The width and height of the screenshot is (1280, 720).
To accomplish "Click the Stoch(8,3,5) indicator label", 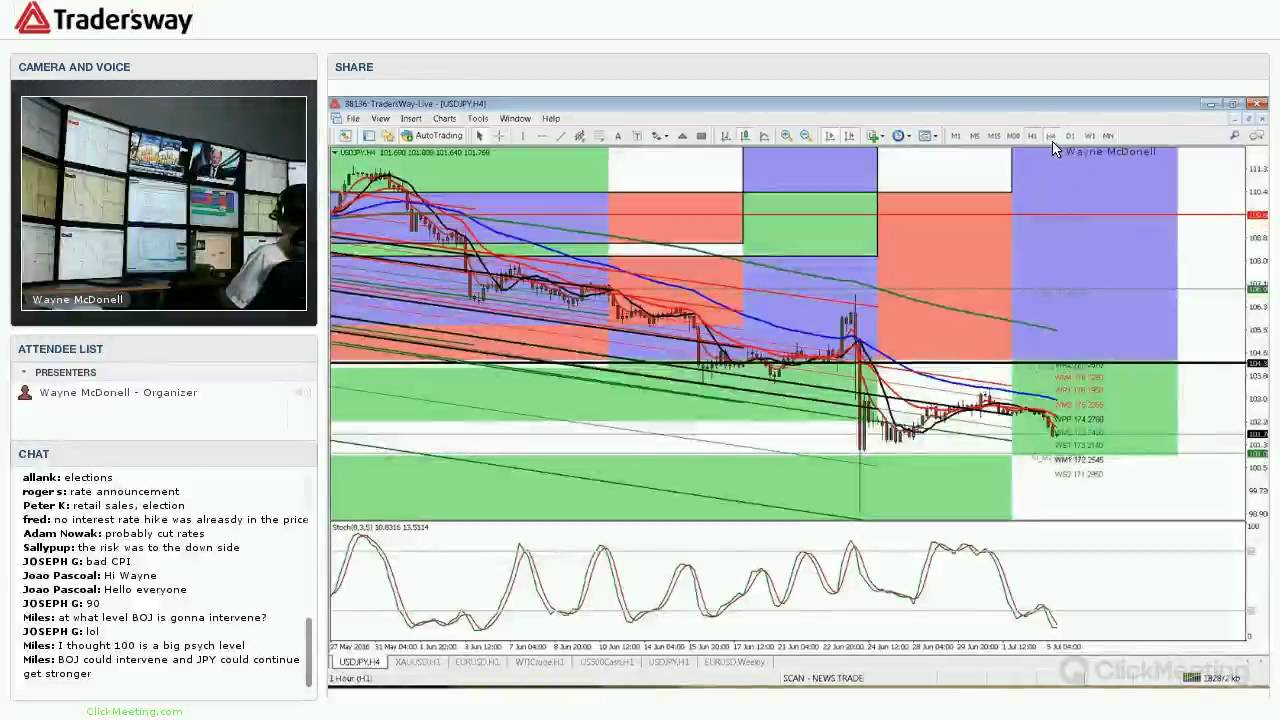I will click(380, 527).
